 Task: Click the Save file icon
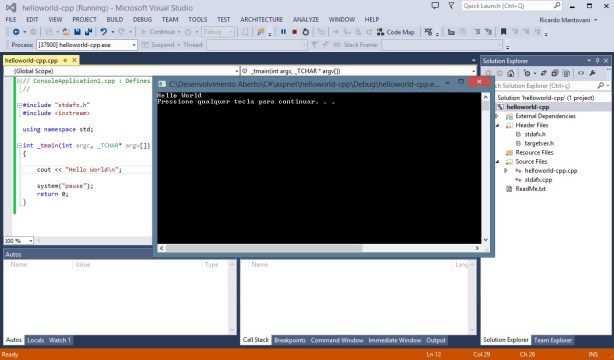[x=77, y=32]
